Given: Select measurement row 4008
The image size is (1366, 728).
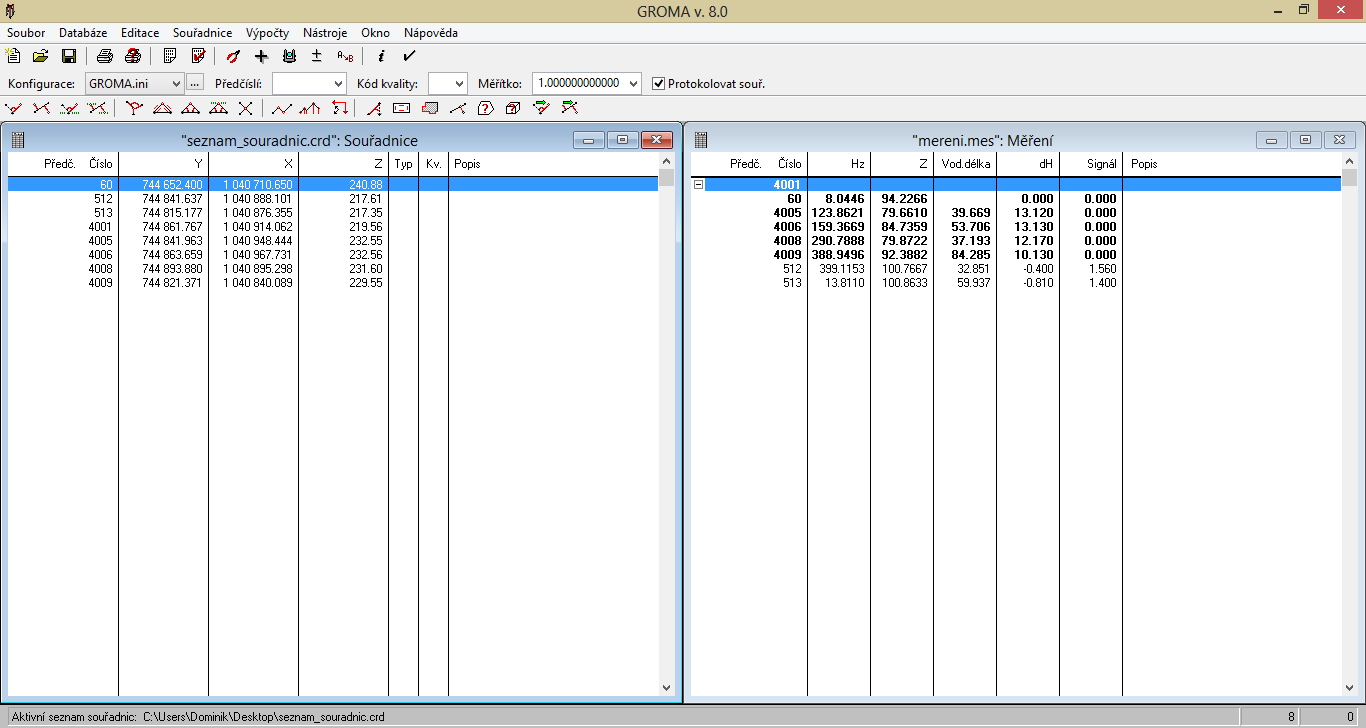Looking at the screenshot, I should (x=1016, y=241).
